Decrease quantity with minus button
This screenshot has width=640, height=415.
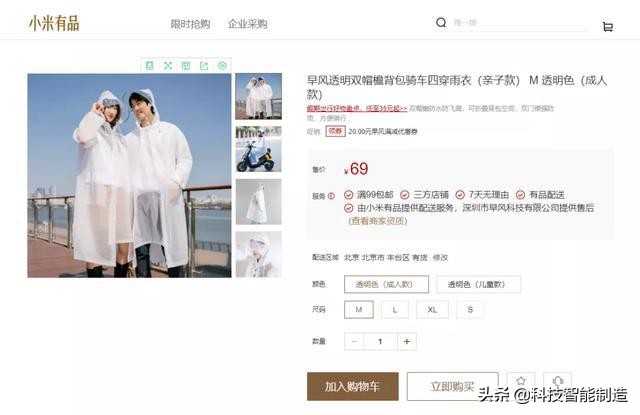tap(354, 342)
